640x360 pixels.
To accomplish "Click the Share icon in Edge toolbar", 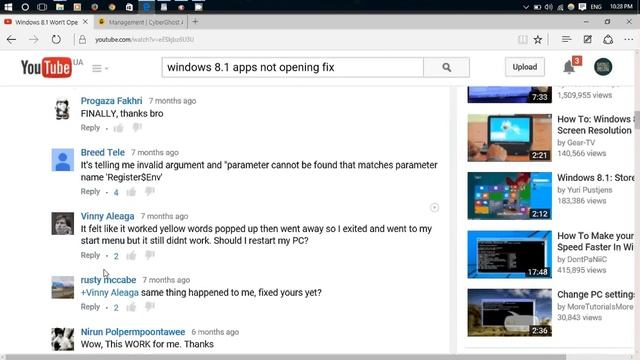I will [608, 40].
